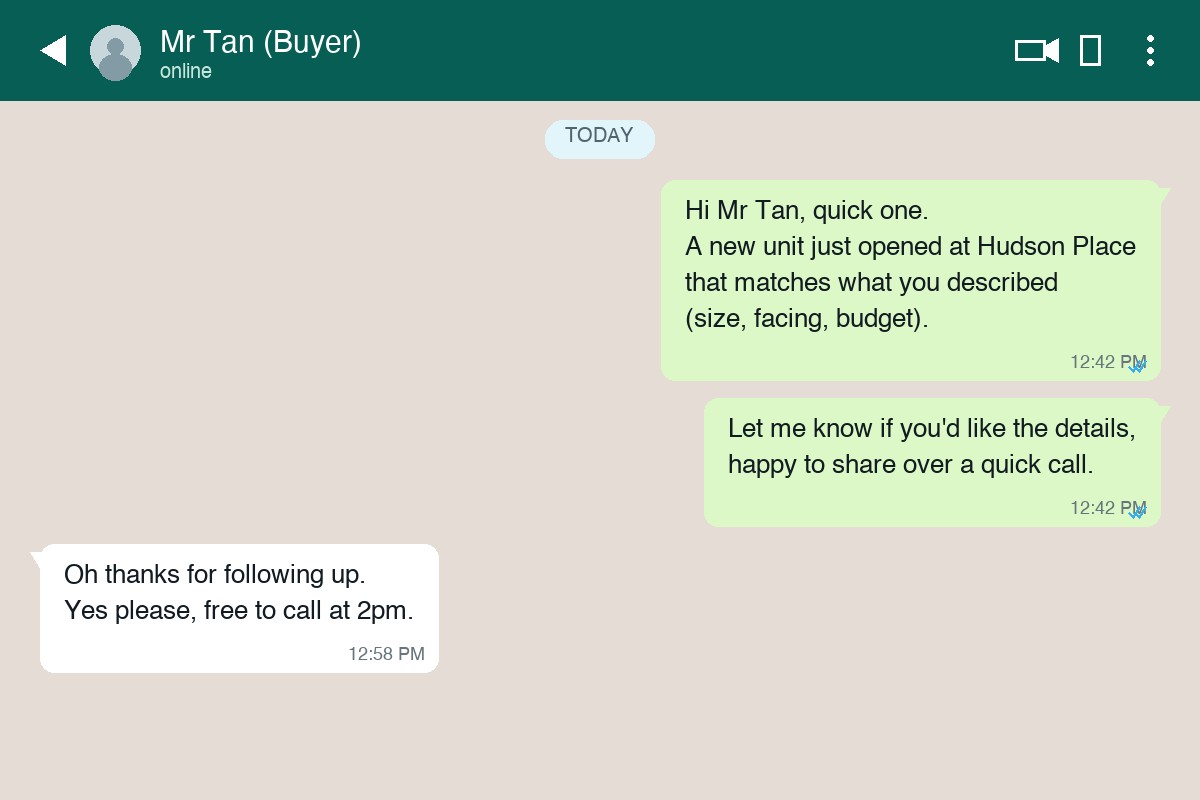1200x800 pixels.
Task: Click the blue double checkmark receipt
Action: [1138, 366]
